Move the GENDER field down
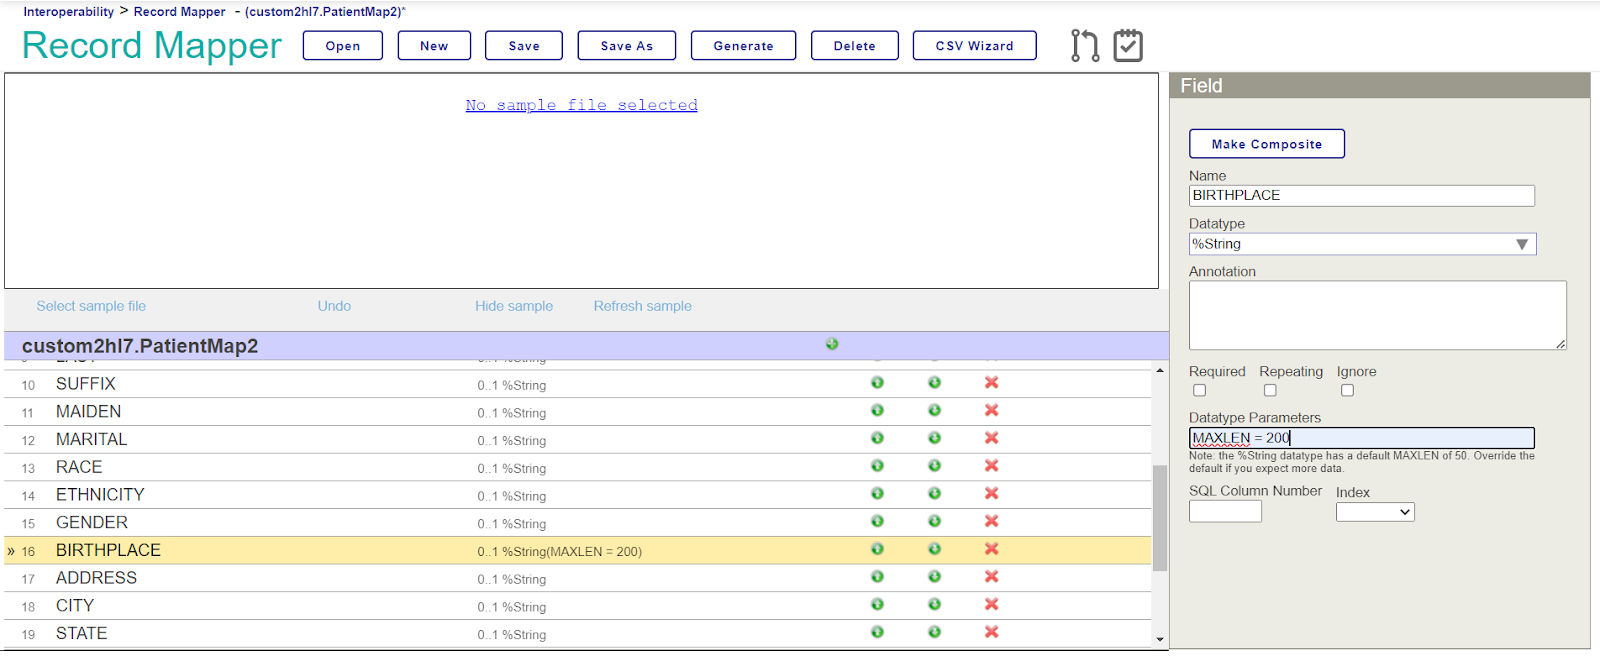This screenshot has width=1600, height=656. 934,521
